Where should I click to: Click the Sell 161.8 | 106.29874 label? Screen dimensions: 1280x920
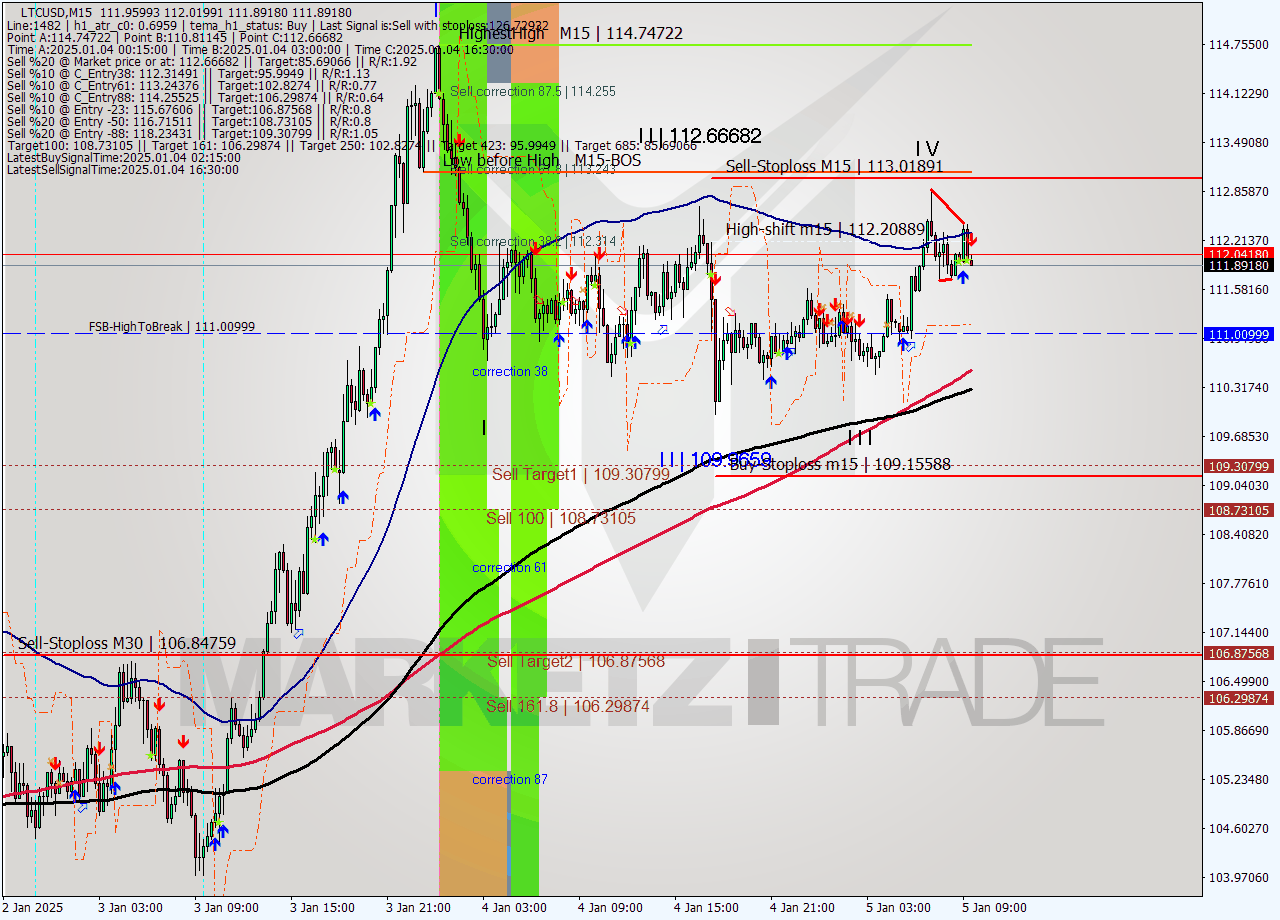coord(568,706)
